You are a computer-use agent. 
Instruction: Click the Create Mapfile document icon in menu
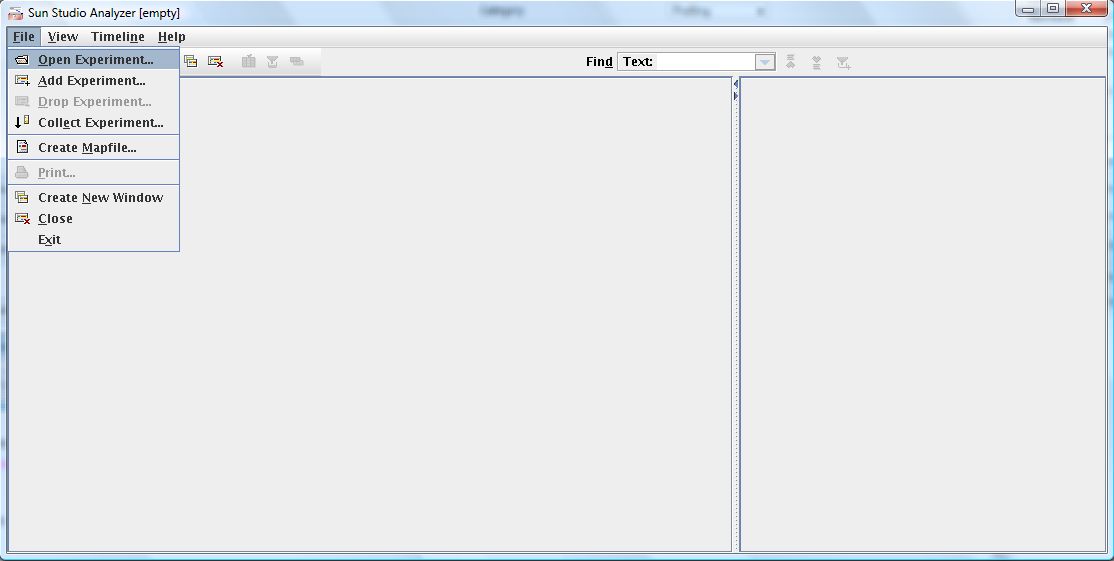[x=23, y=147]
